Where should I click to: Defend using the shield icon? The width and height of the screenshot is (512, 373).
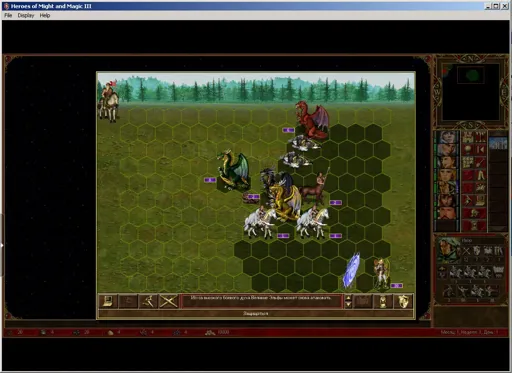(x=403, y=301)
